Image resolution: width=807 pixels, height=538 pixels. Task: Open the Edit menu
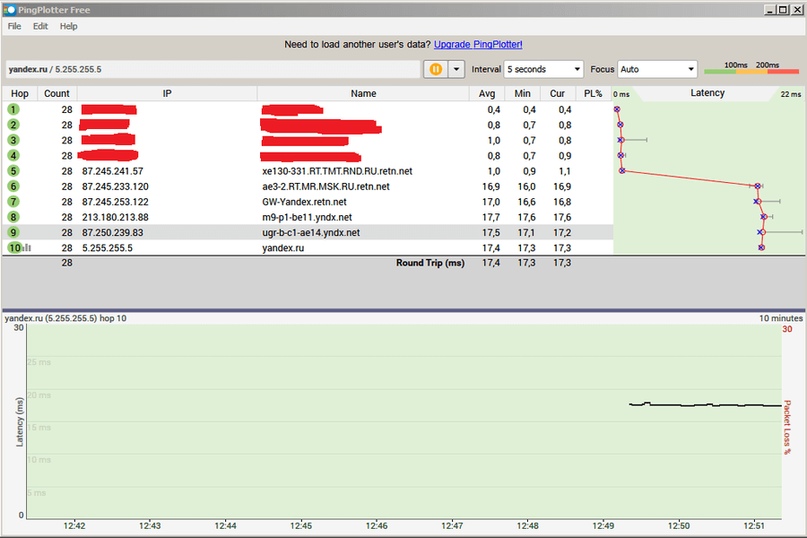pos(41,26)
